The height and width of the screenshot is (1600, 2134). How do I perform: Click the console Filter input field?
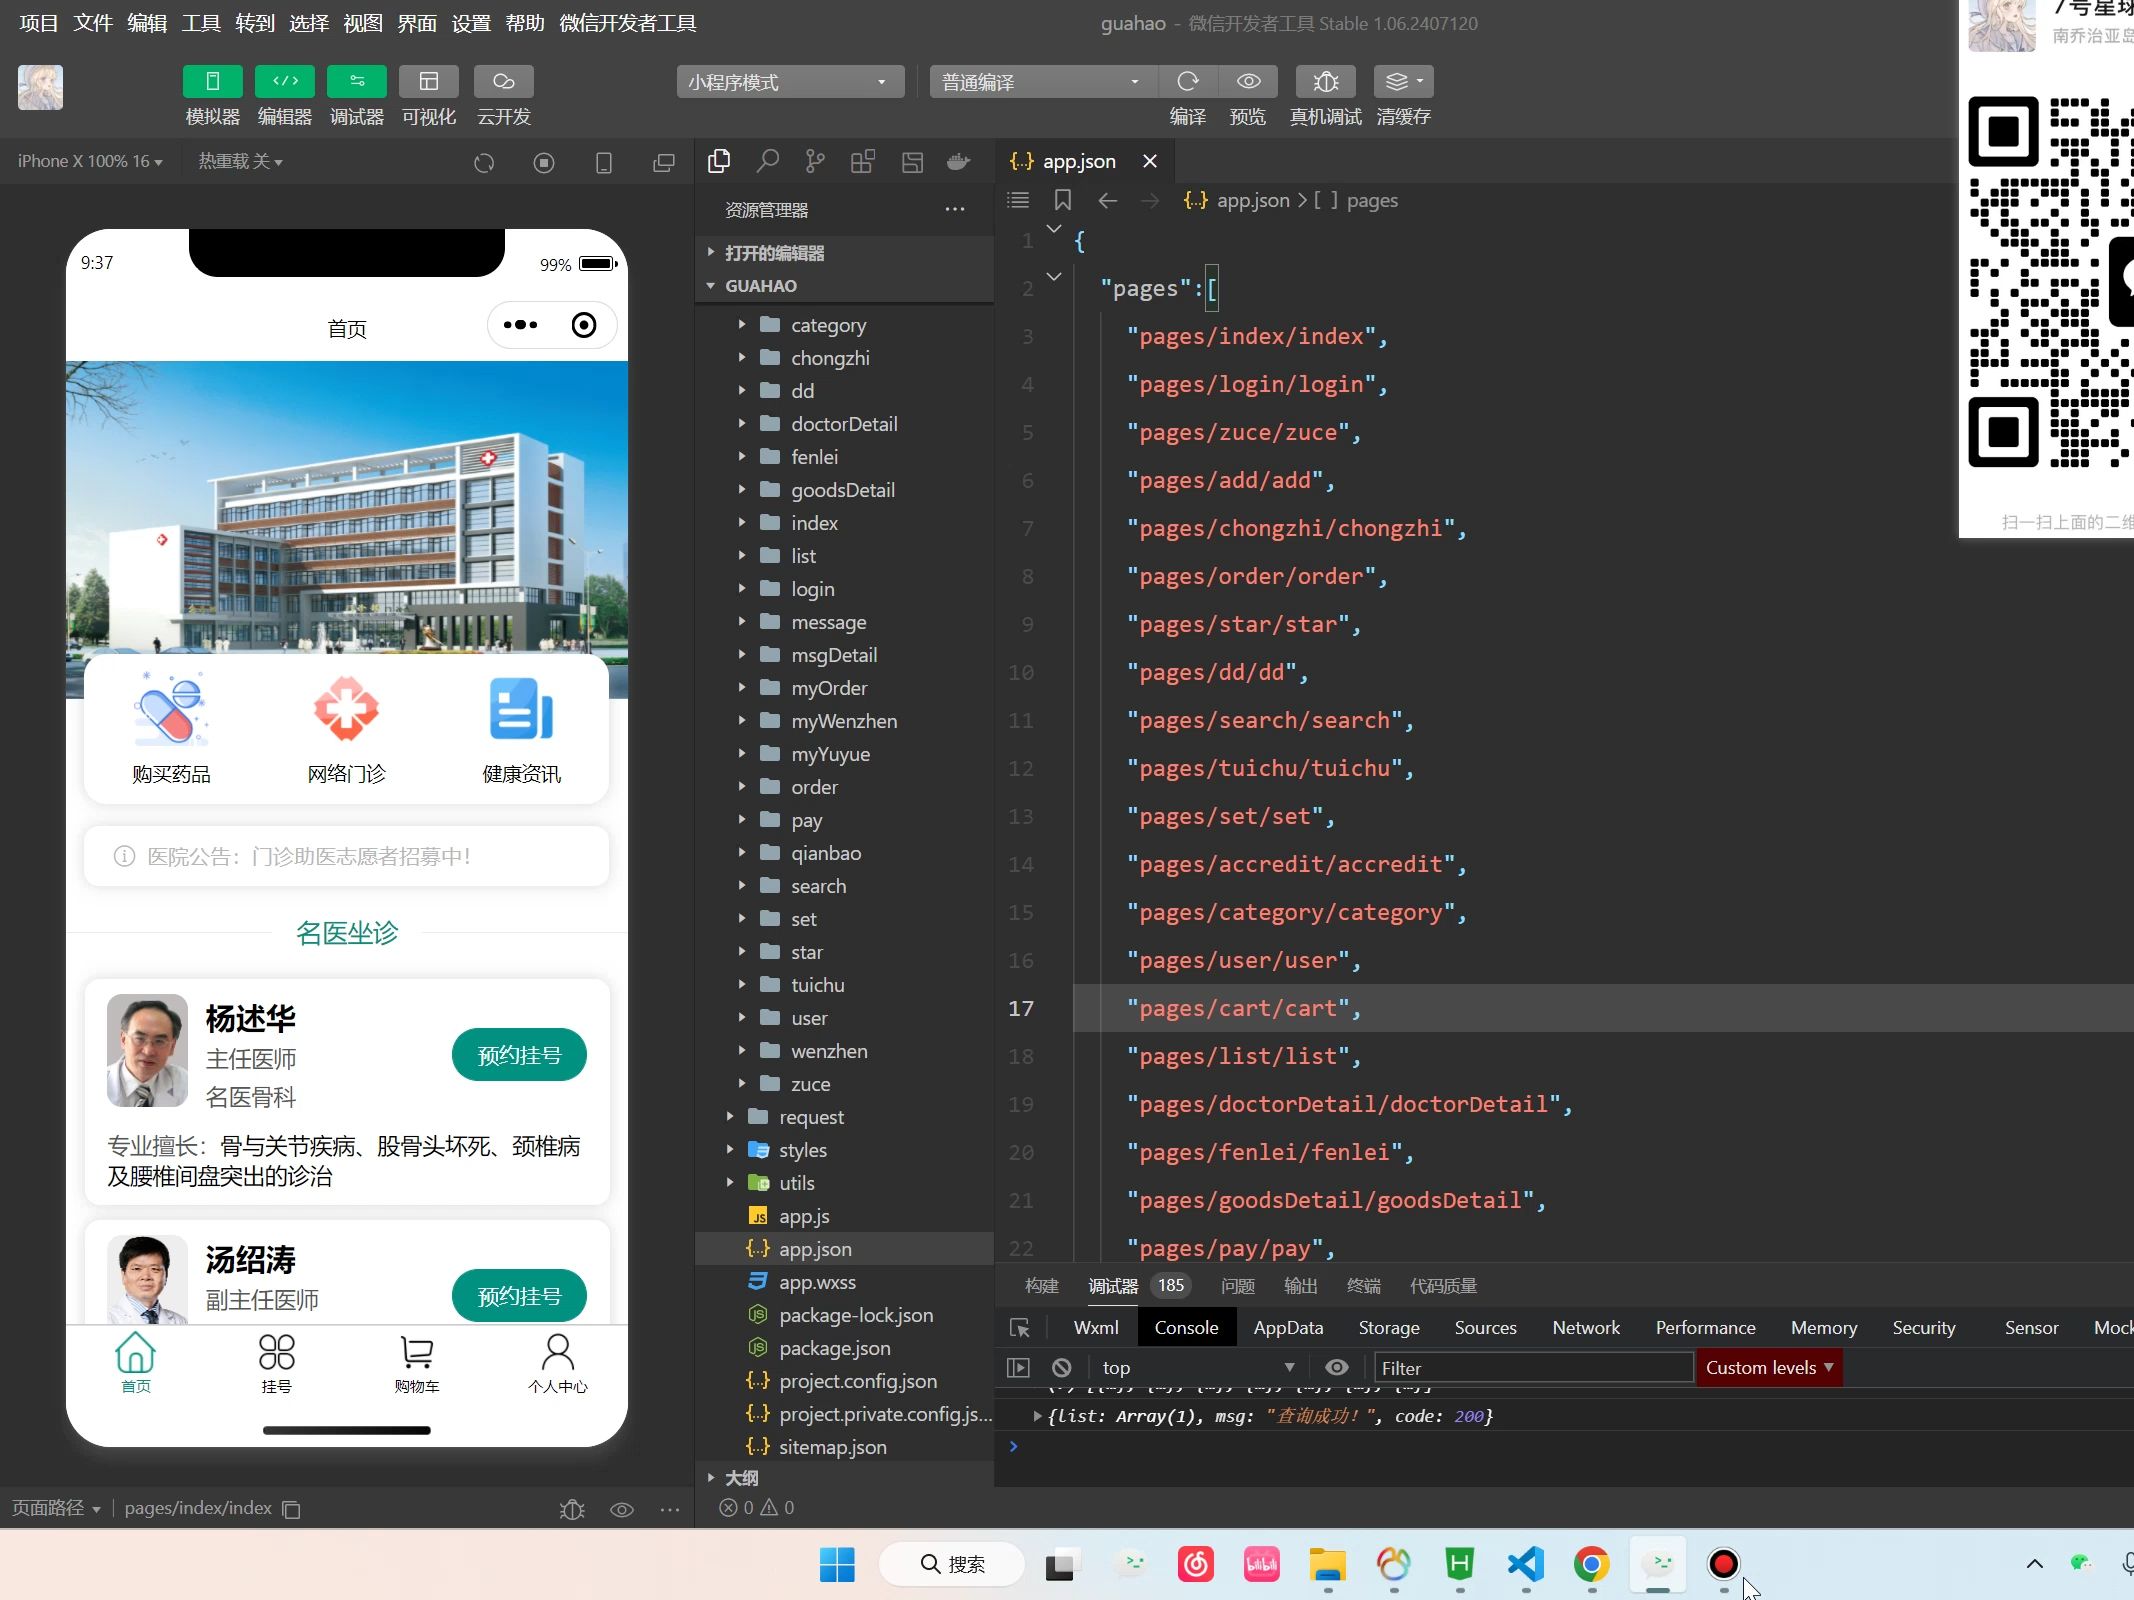(1534, 1367)
